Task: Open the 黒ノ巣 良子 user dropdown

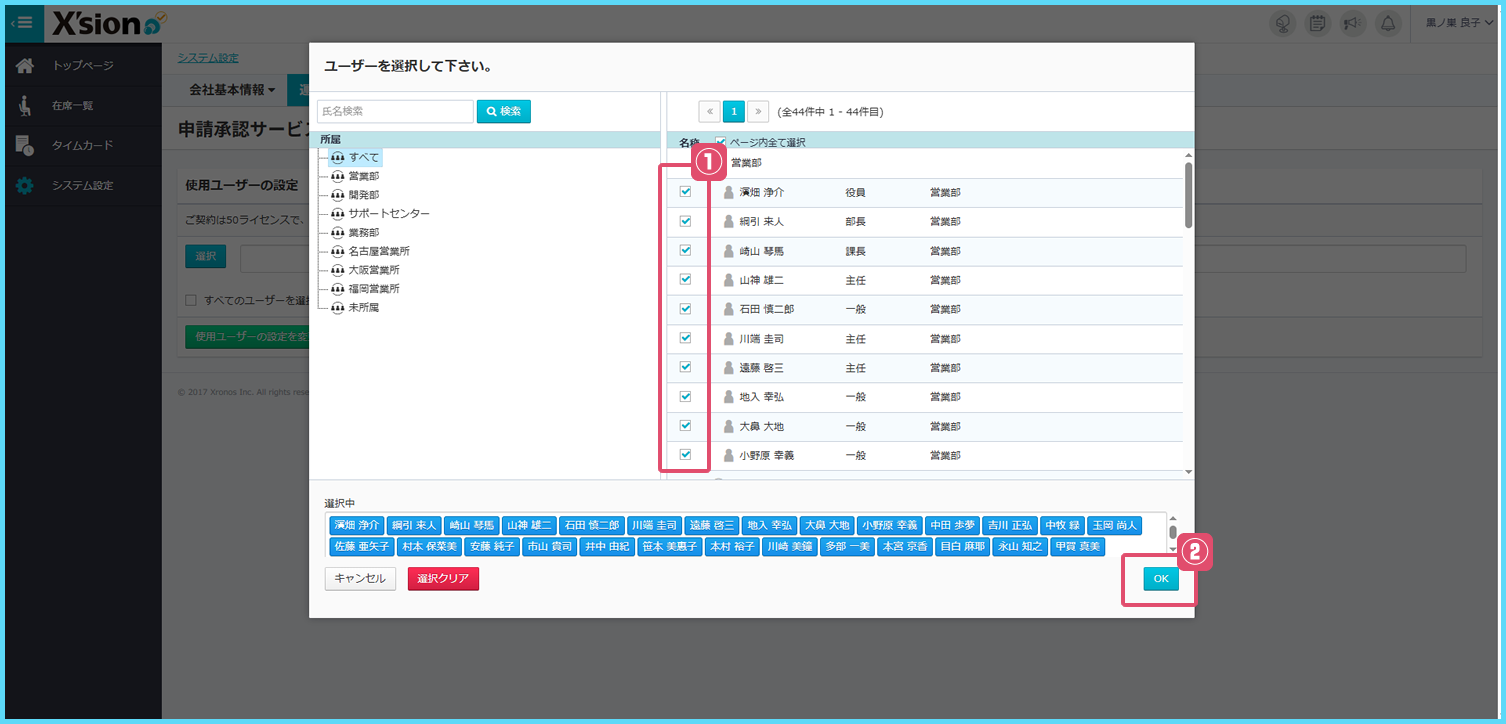Action: click(x=1458, y=23)
